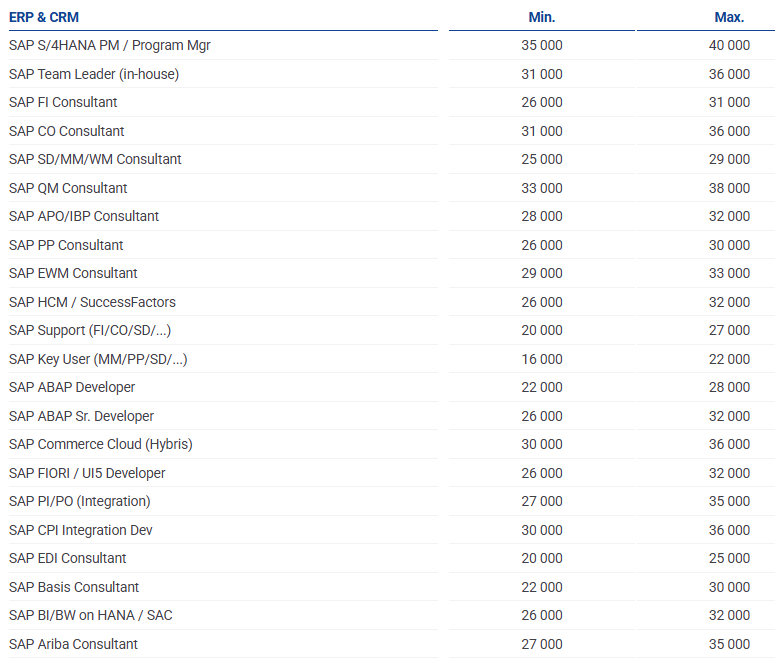
Task: Click Max. value 28 000 for ABAP Developer
Action: point(729,387)
